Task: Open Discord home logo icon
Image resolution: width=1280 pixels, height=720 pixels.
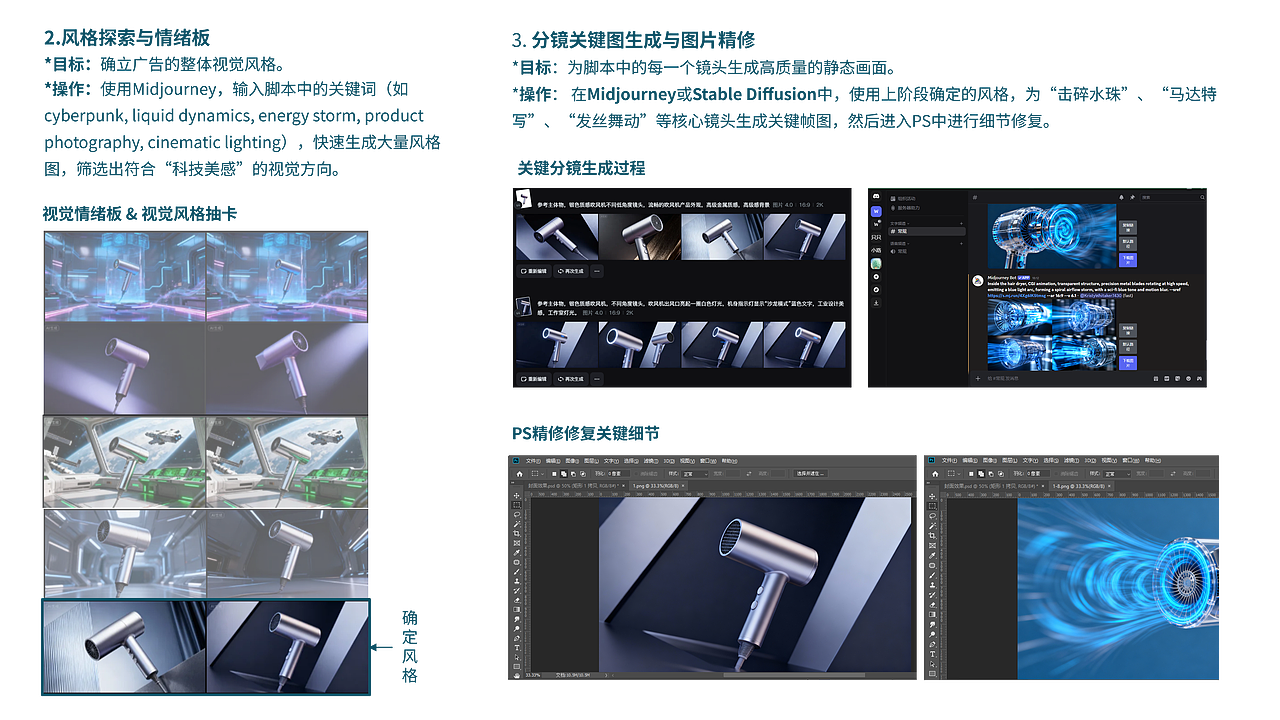Action: tap(876, 196)
